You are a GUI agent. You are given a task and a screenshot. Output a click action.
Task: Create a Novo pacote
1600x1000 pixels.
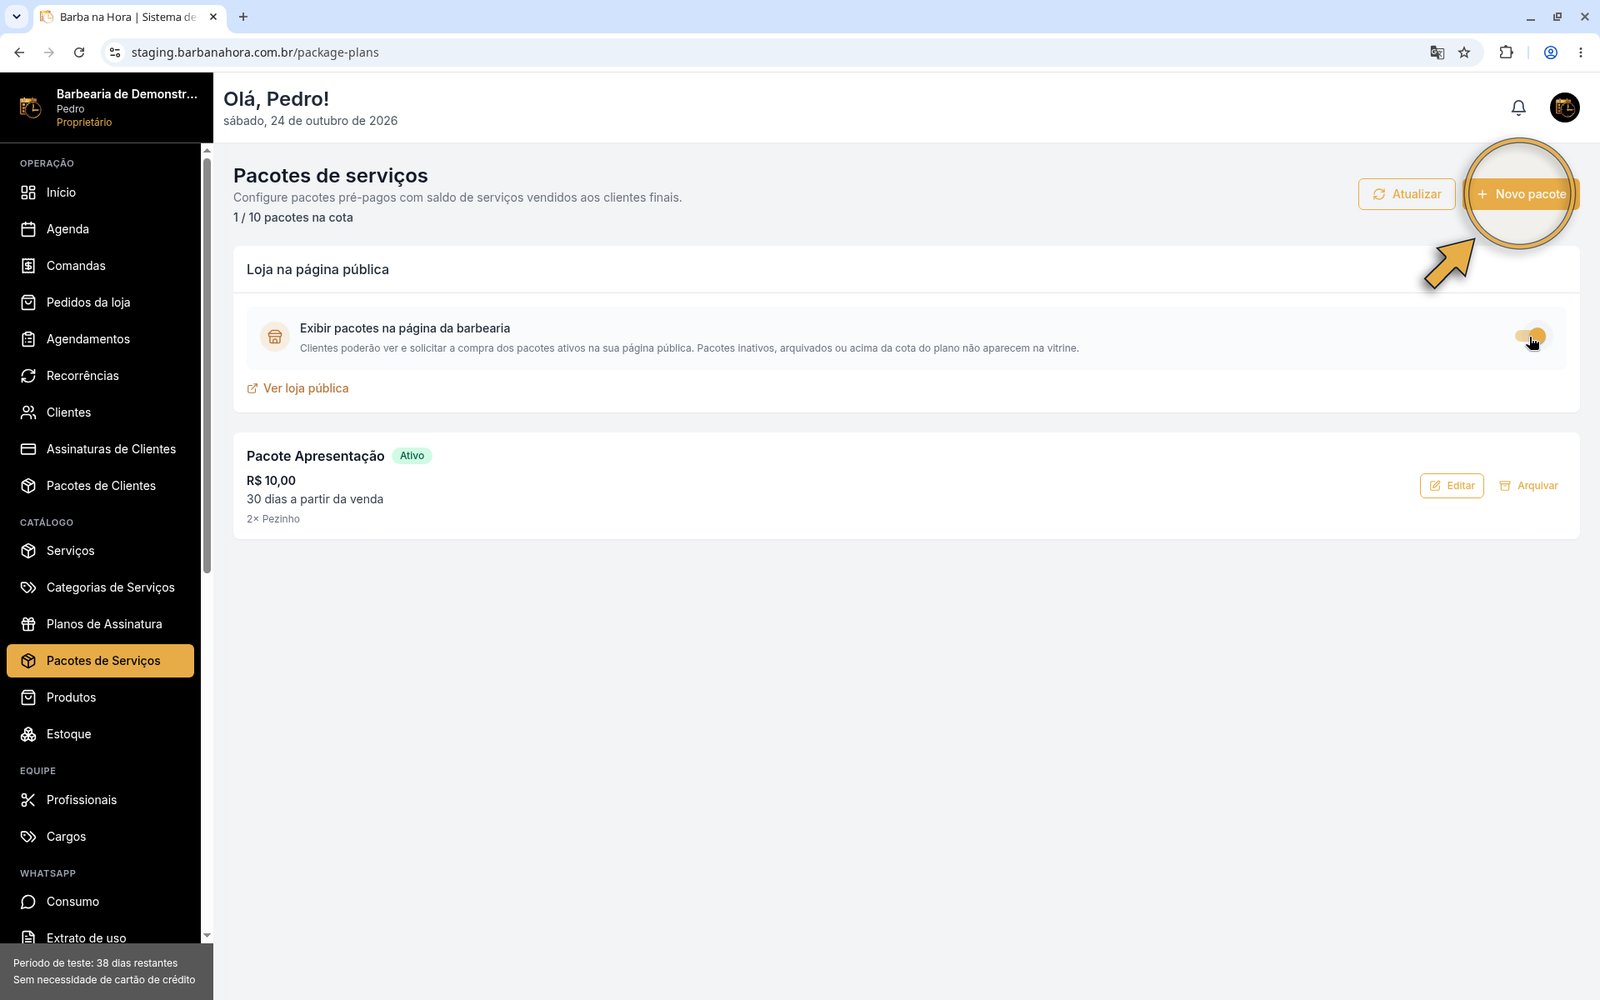point(1521,194)
